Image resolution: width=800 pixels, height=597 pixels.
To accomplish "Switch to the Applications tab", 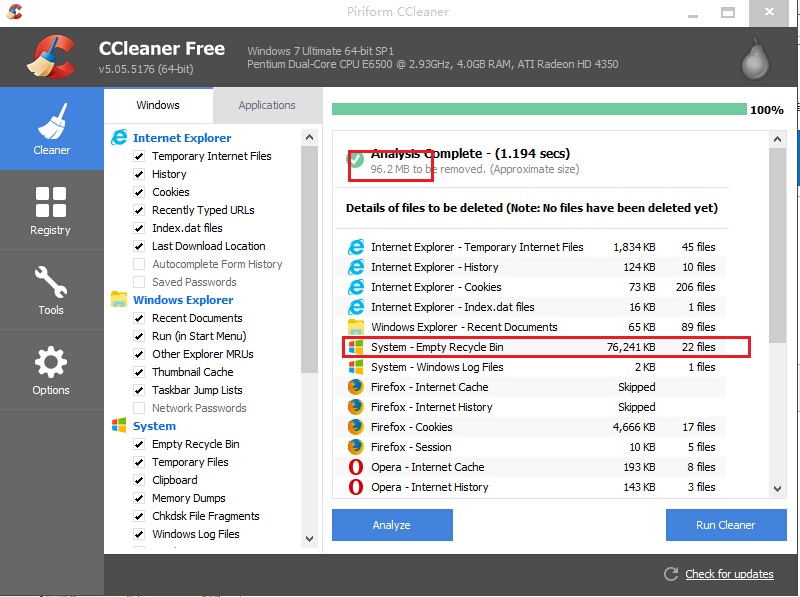I will [267, 105].
